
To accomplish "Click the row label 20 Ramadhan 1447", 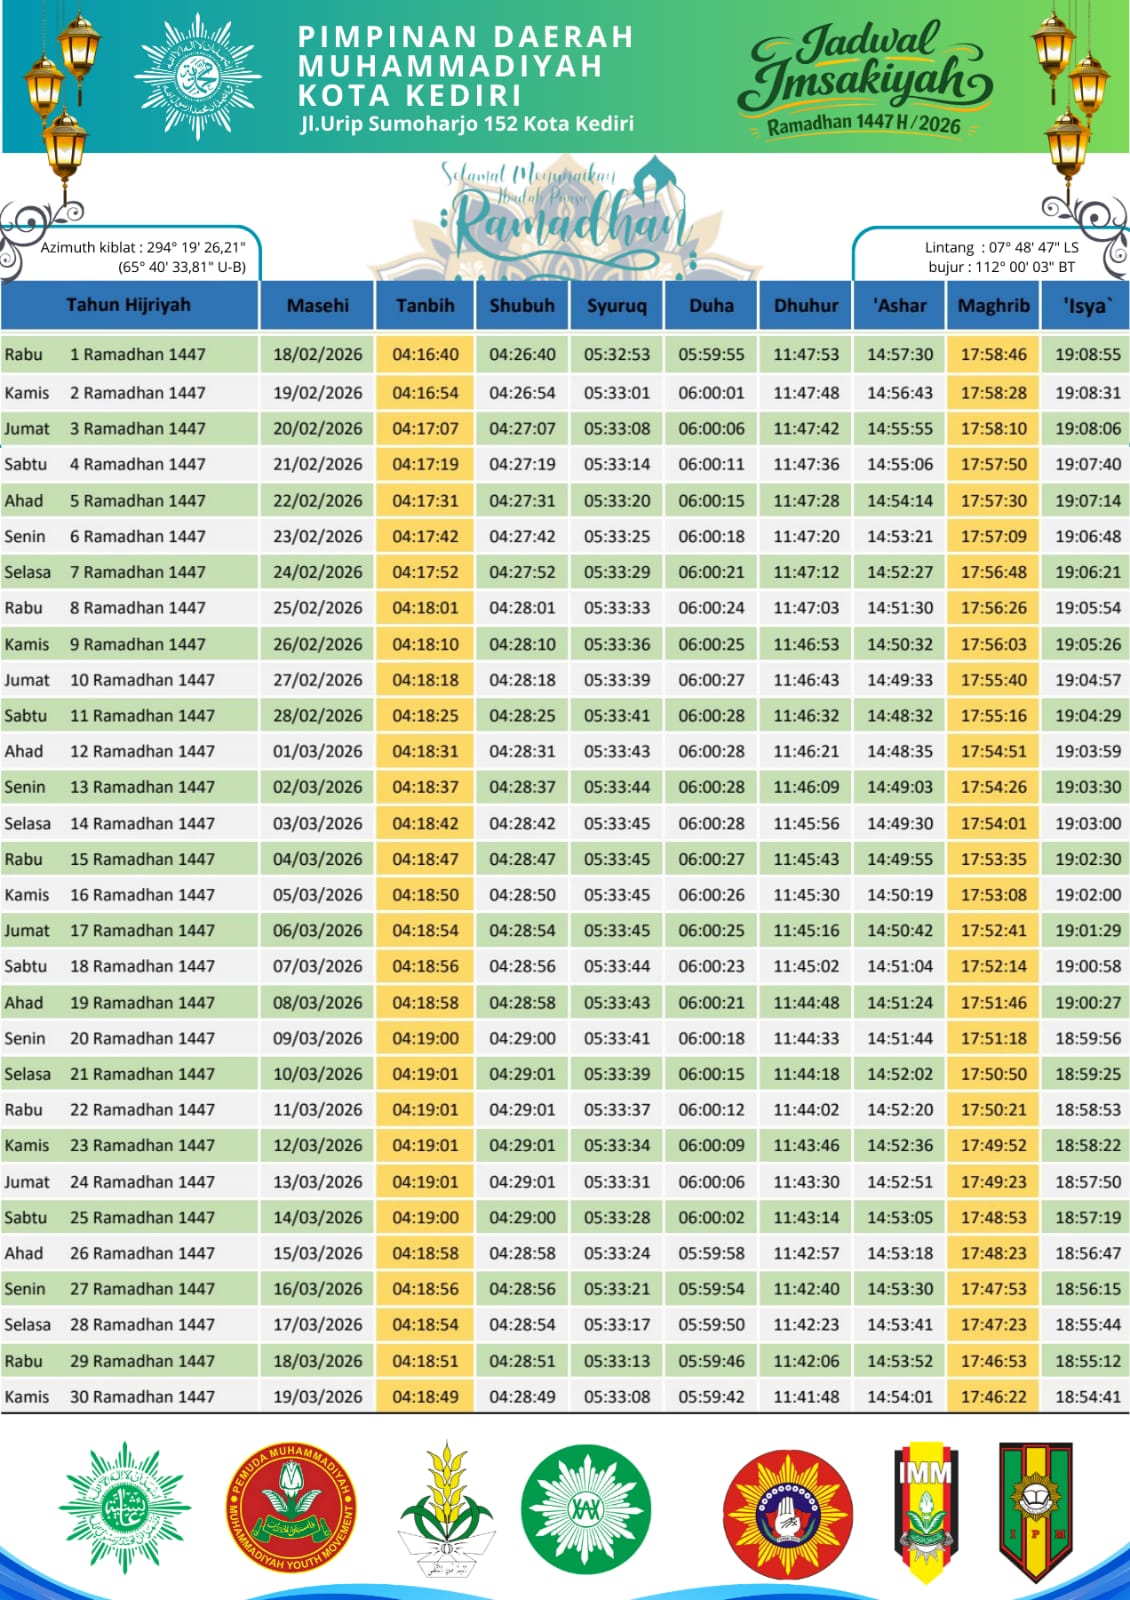I will pos(142,1038).
